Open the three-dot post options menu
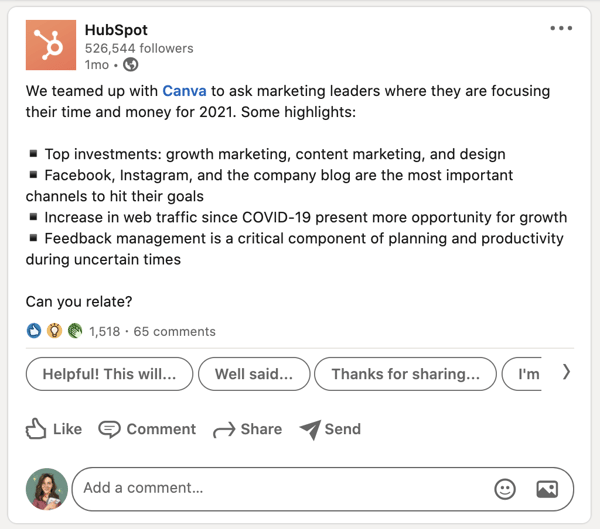The width and height of the screenshot is (600, 529). [x=561, y=28]
